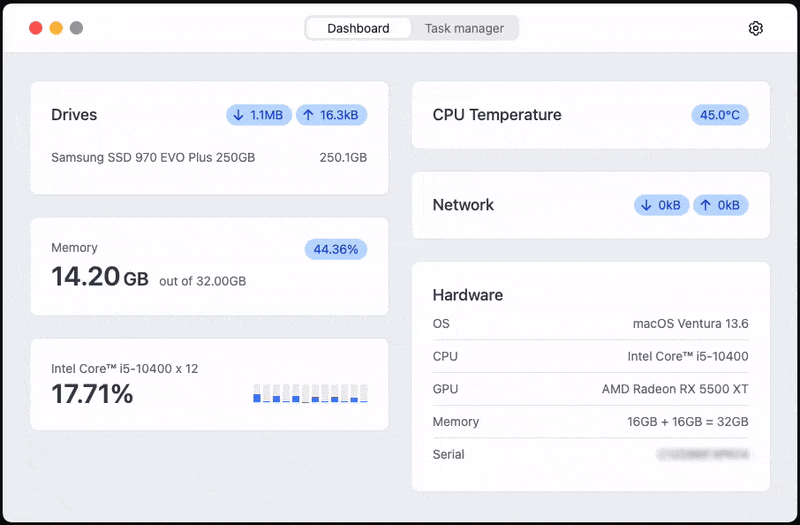800x525 pixels.
Task: Click the Network card title
Action: coord(463,205)
